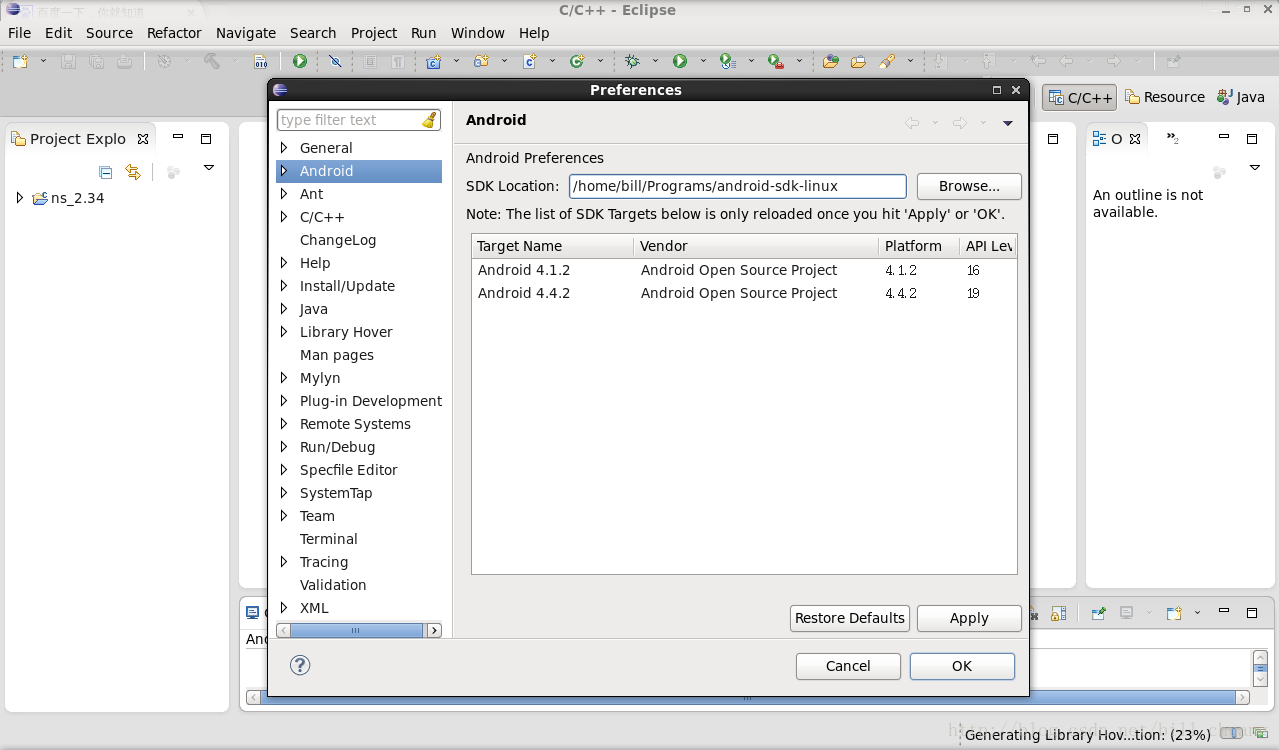Click the Apply button
The width and height of the screenshot is (1279, 750).
click(x=969, y=618)
